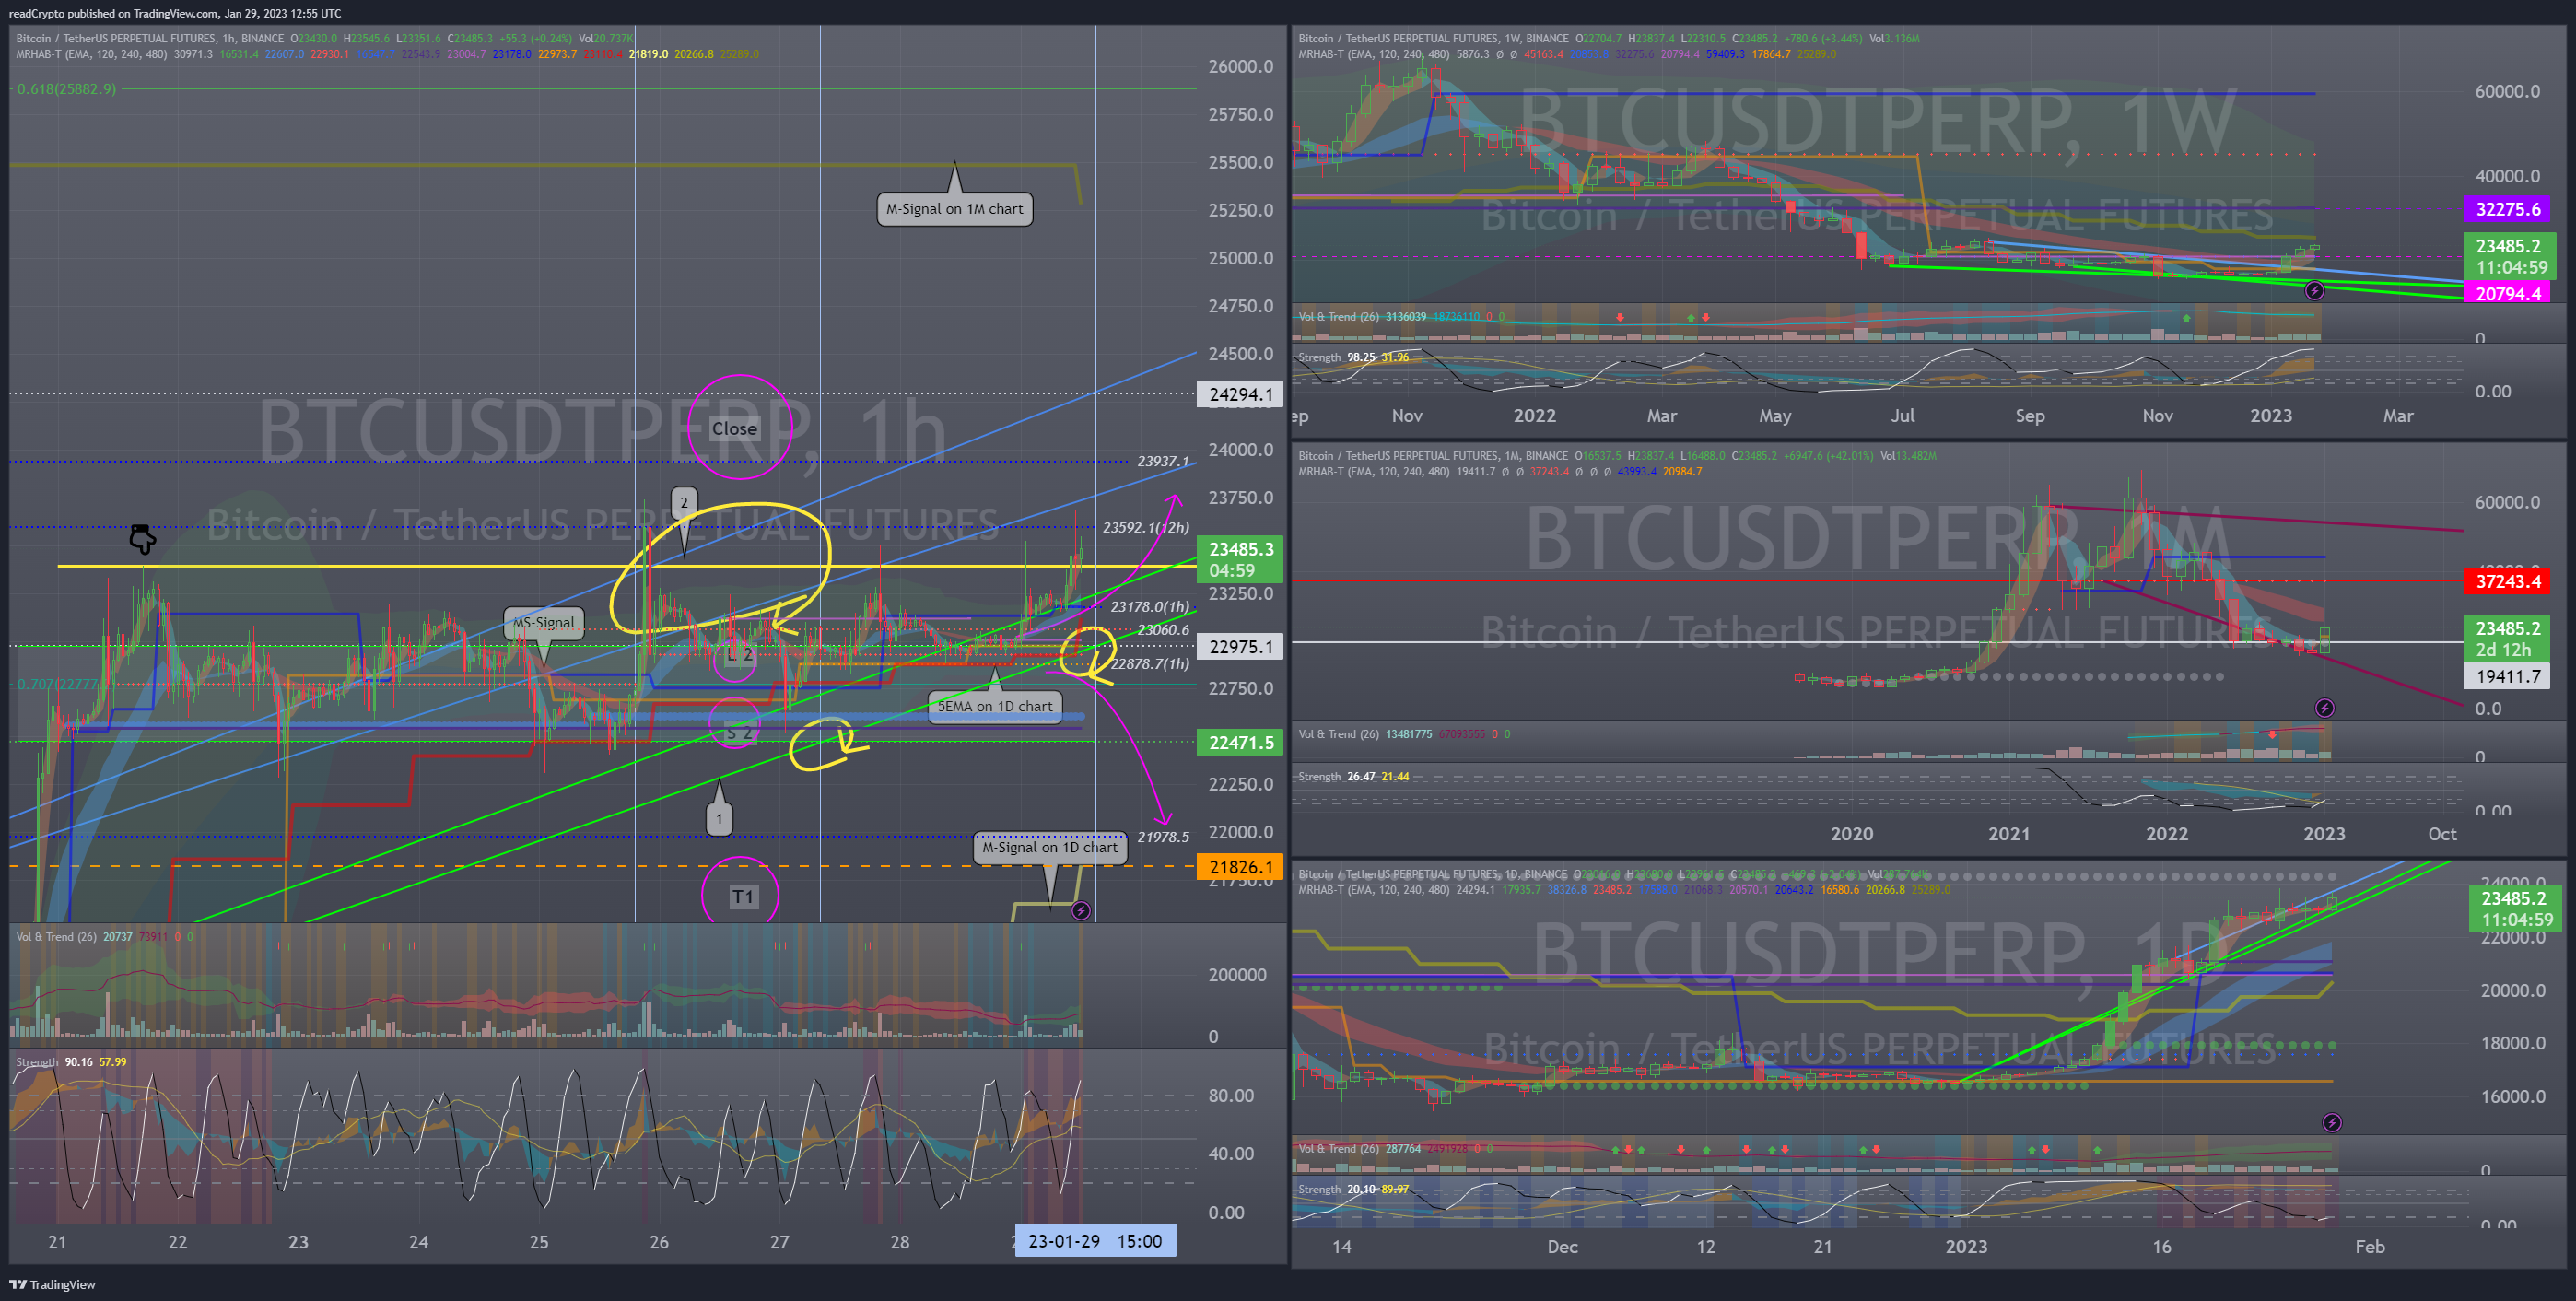Click the '21978.5' level annotation
This screenshot has height=1301, width=2576.
point(1163,837)
